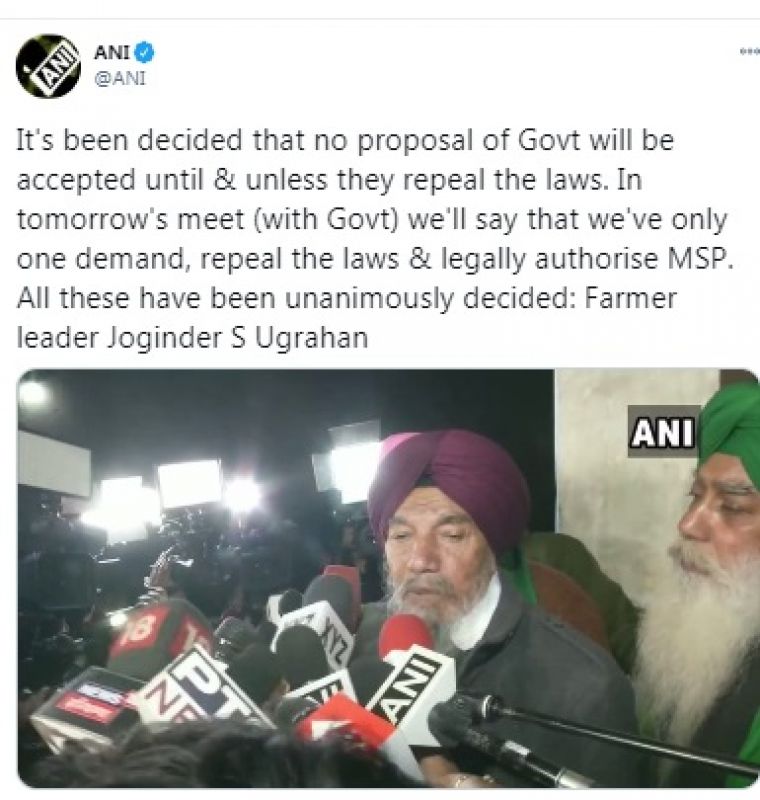The width and height of the screenshot is (760, 800).
Task: Click the blue verified badge next to ANI
Action: [144, 53]
